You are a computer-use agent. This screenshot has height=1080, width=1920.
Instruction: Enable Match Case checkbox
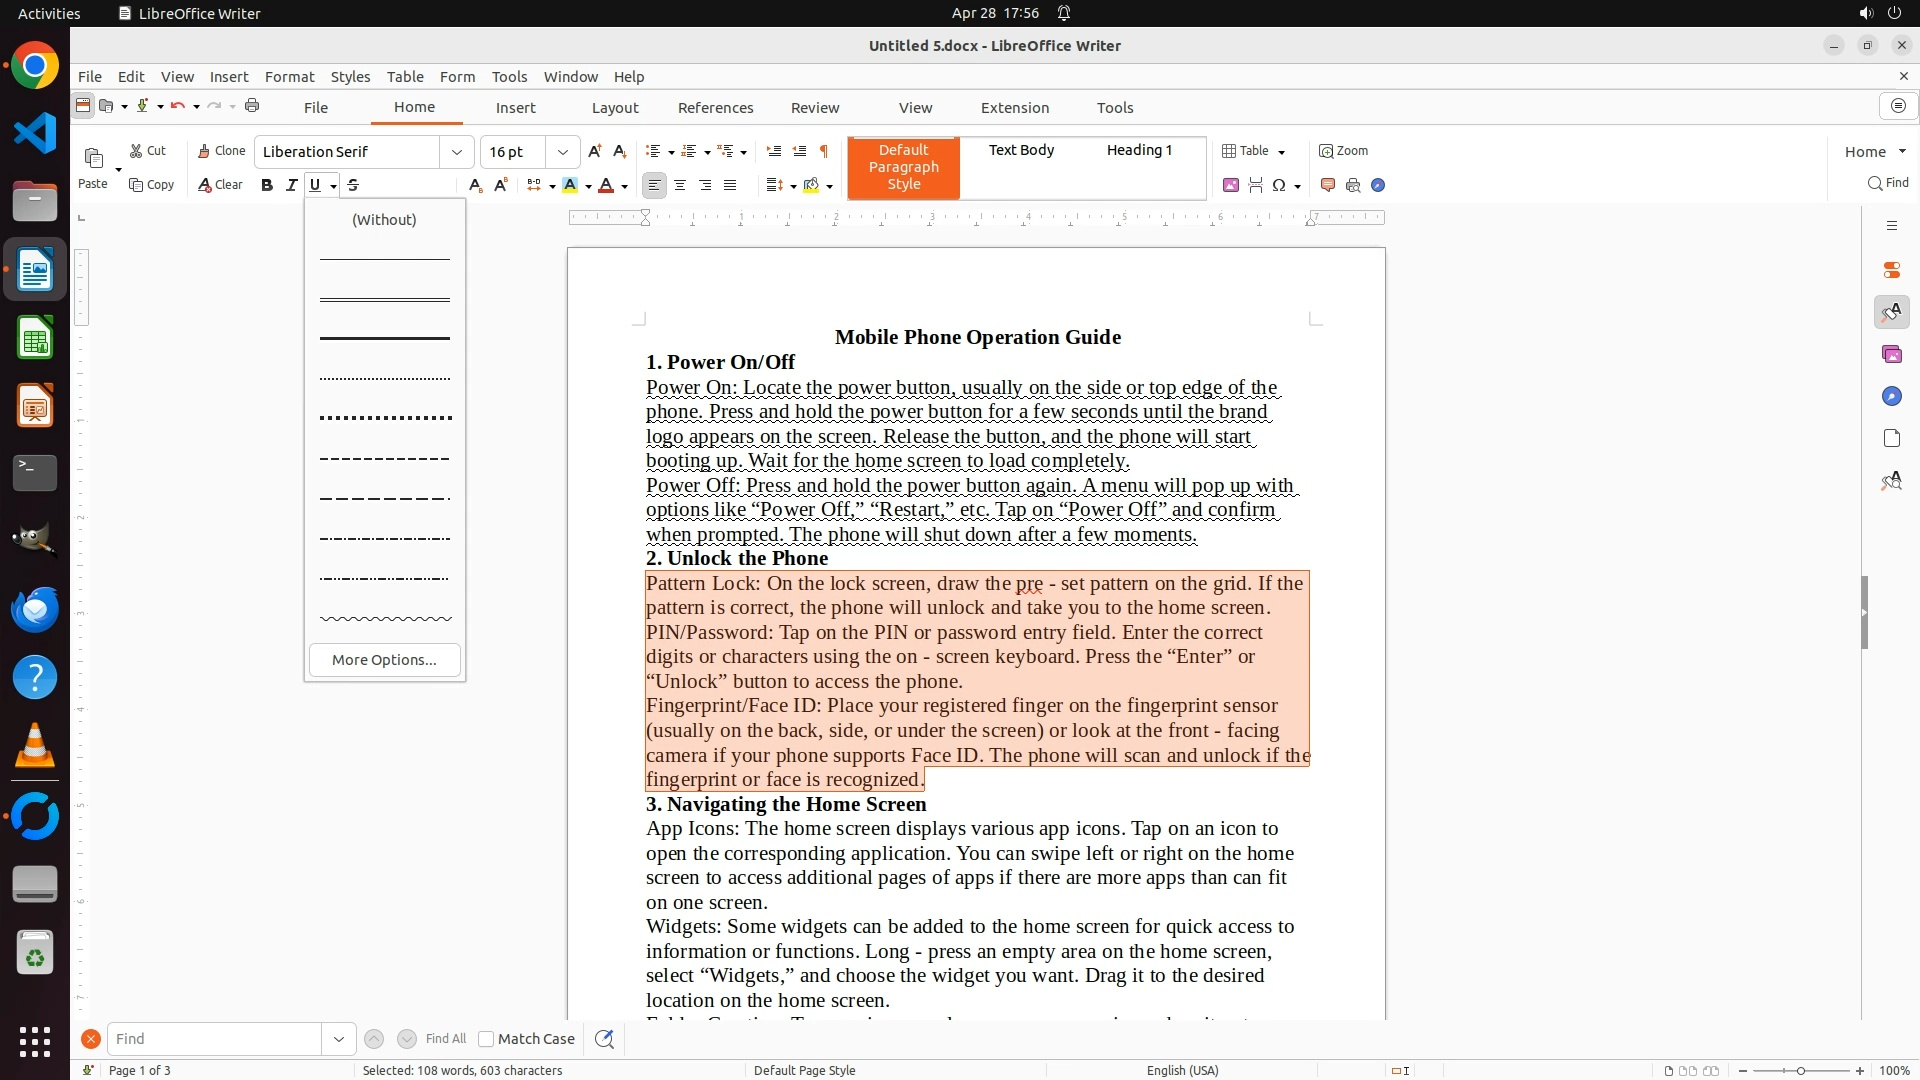pyautogui.click(x=487, y=1039)
